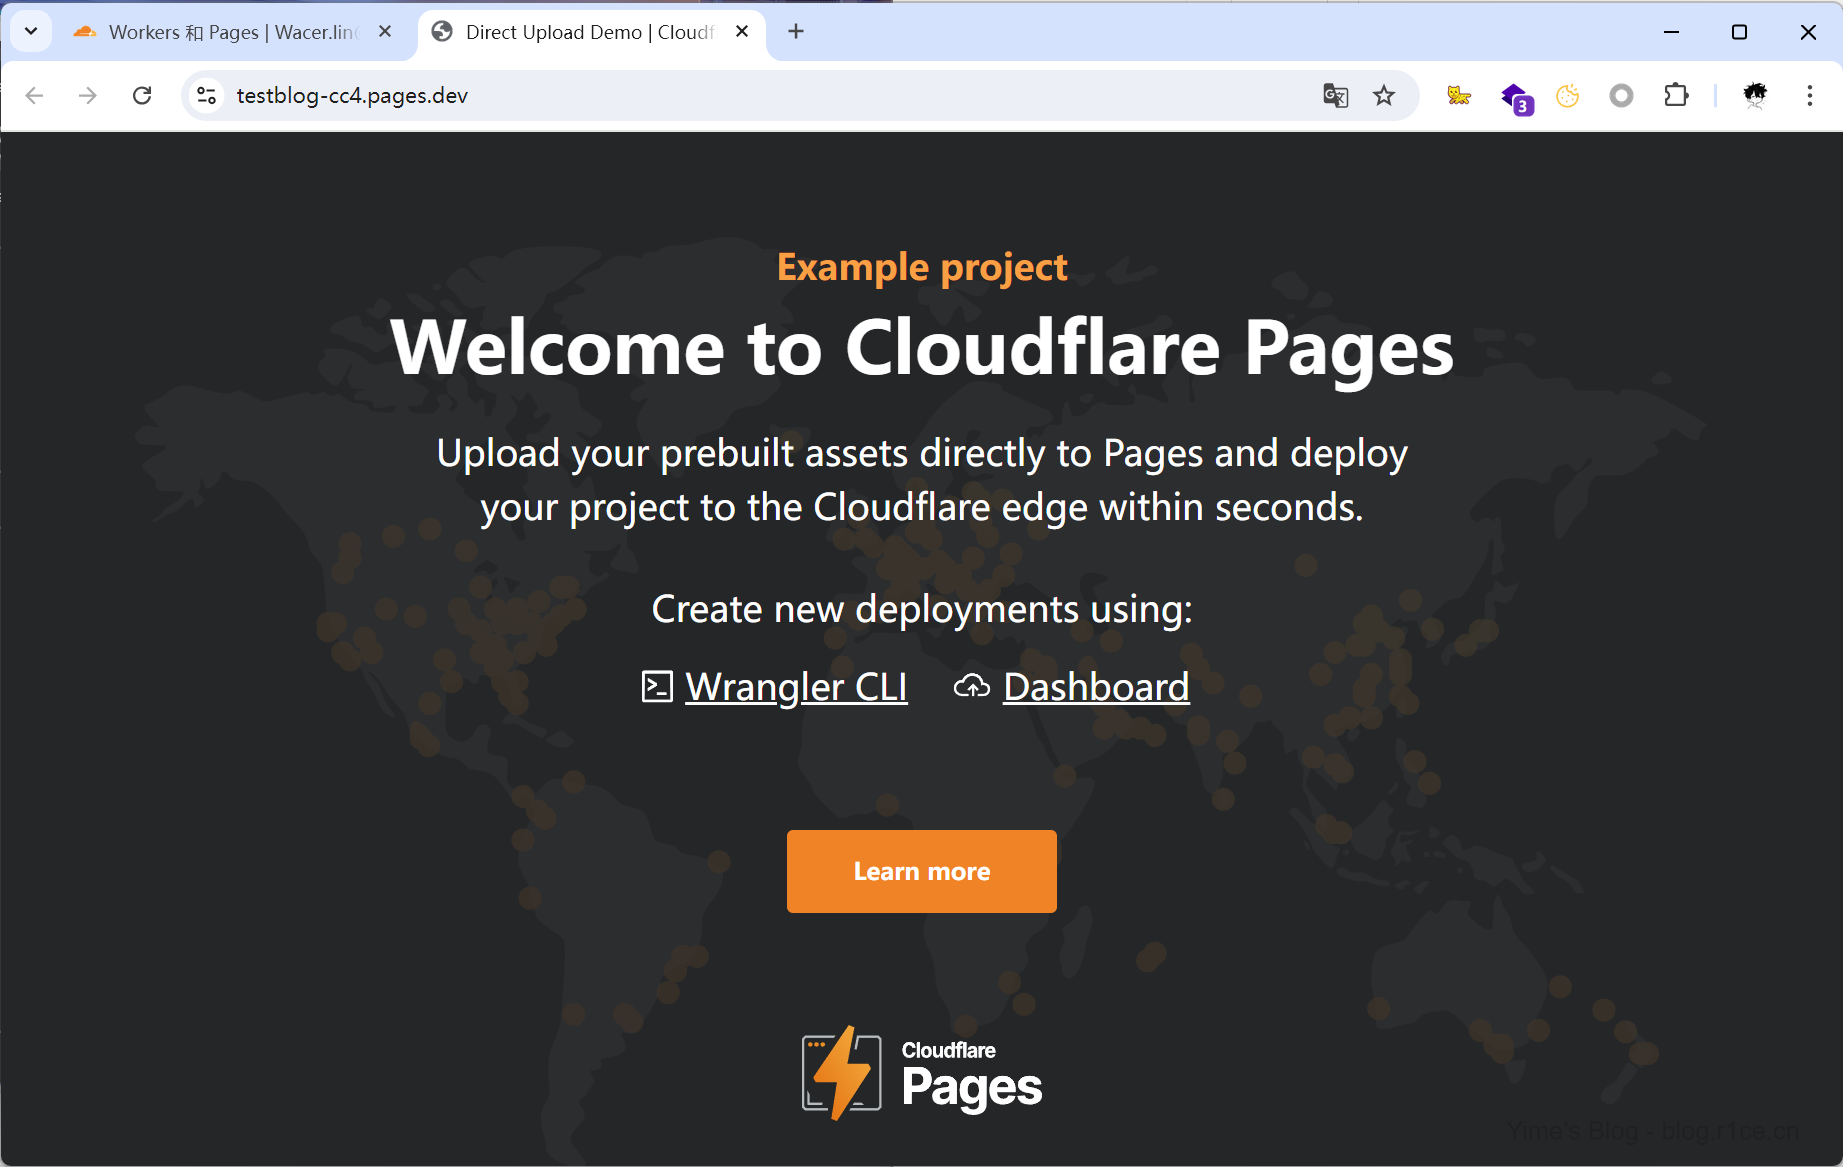
Task: Open the Chrome three-dot menu
Action: click(x=1809, y=96)
